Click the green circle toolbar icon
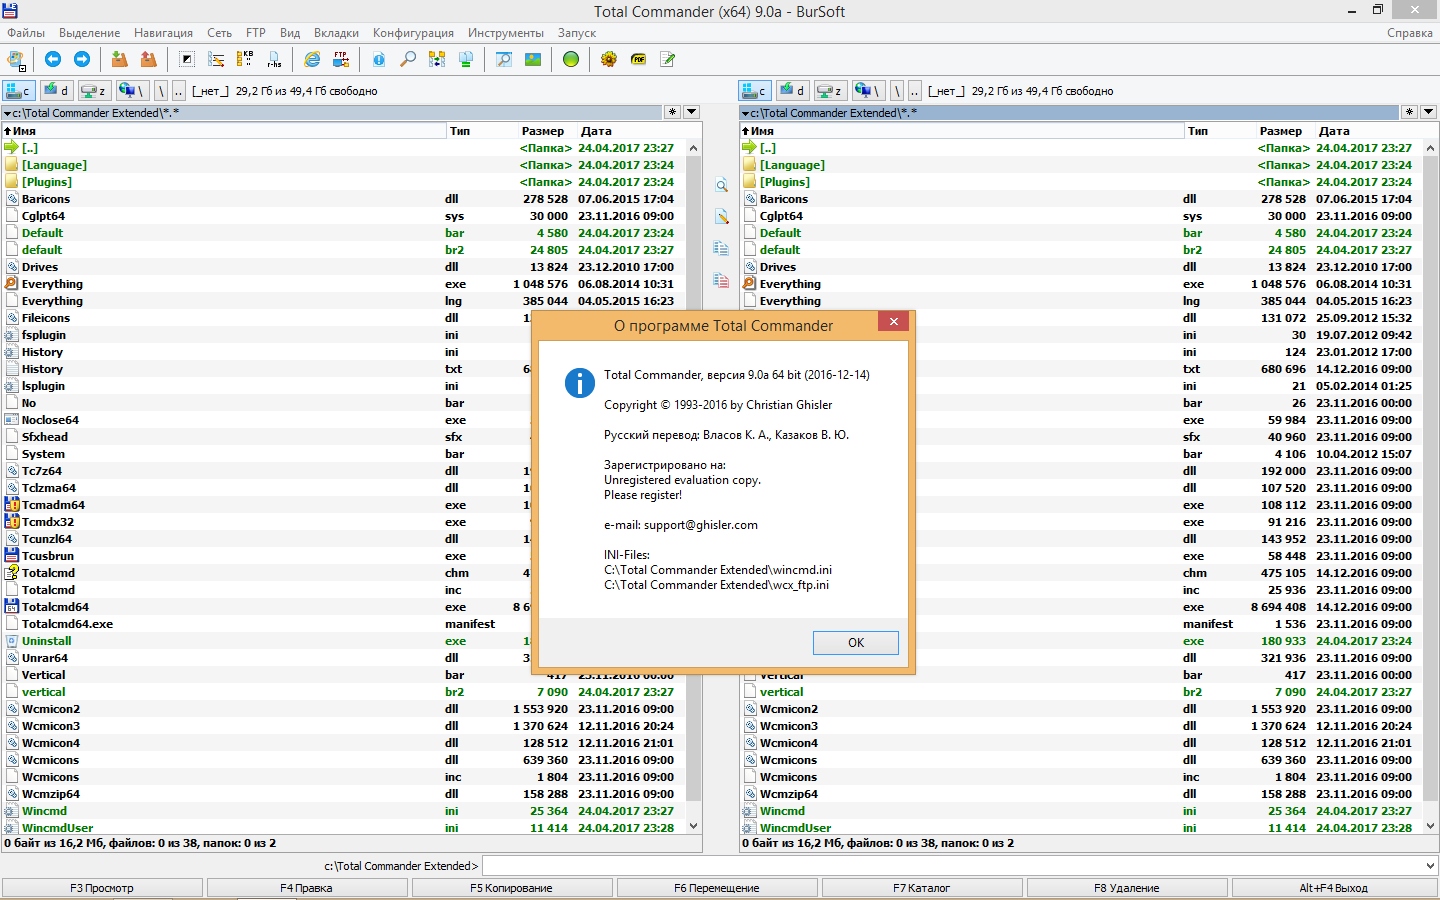1440x900 pixels. (x=571, y=60)
